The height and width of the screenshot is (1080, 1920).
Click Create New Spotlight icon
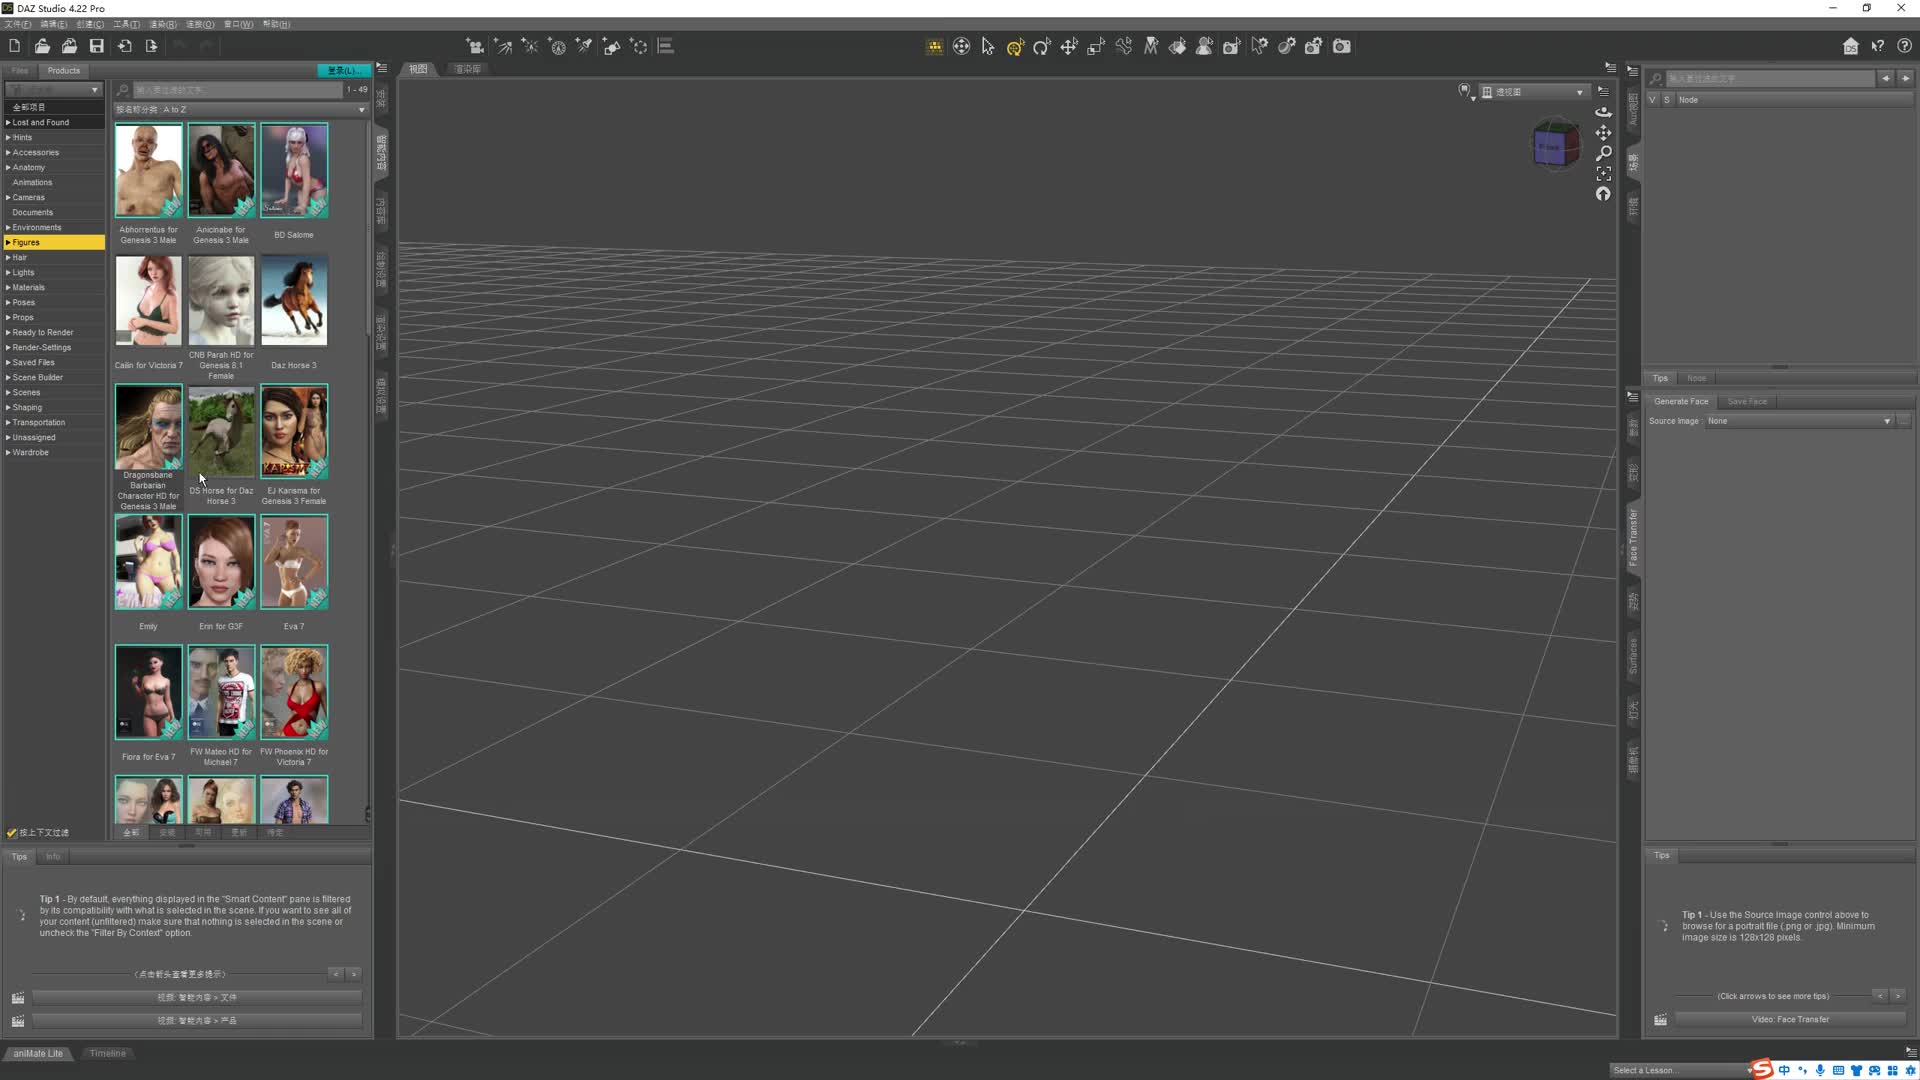click(584, 47)
